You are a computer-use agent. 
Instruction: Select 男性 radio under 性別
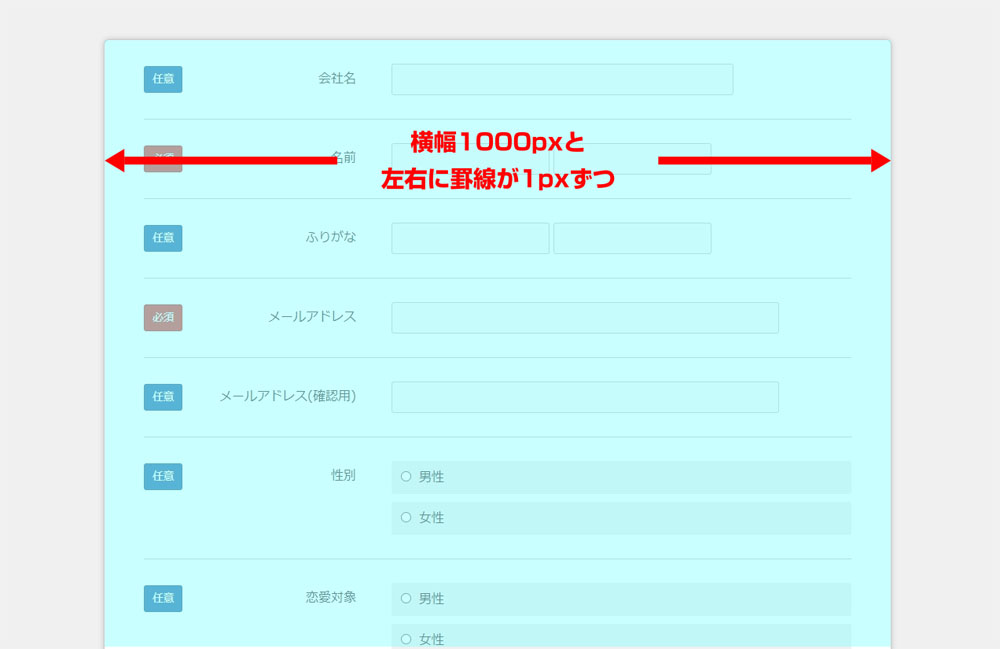(406, 476)
